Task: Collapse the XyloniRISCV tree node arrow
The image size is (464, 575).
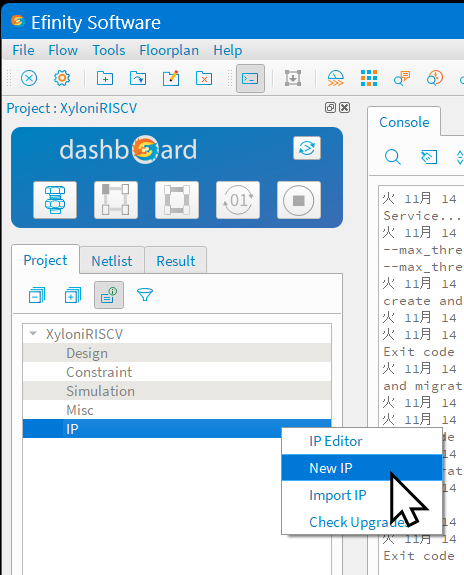Action: (33, 333)
